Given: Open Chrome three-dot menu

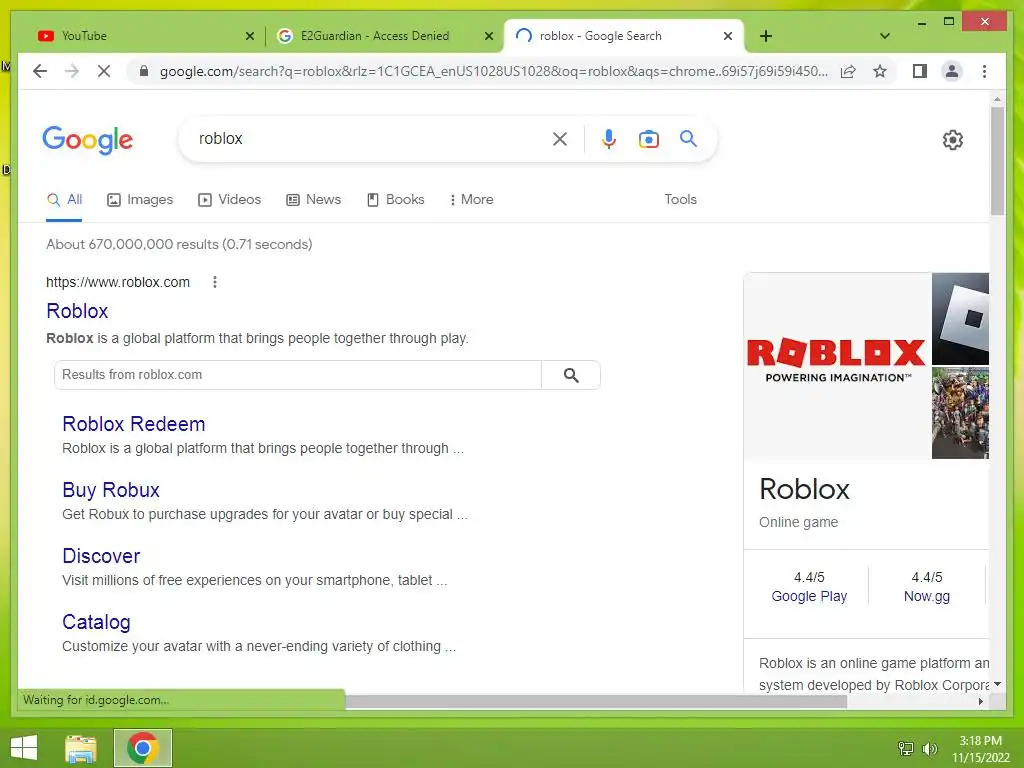Looking at the screenshot, I should click(984, 71).
